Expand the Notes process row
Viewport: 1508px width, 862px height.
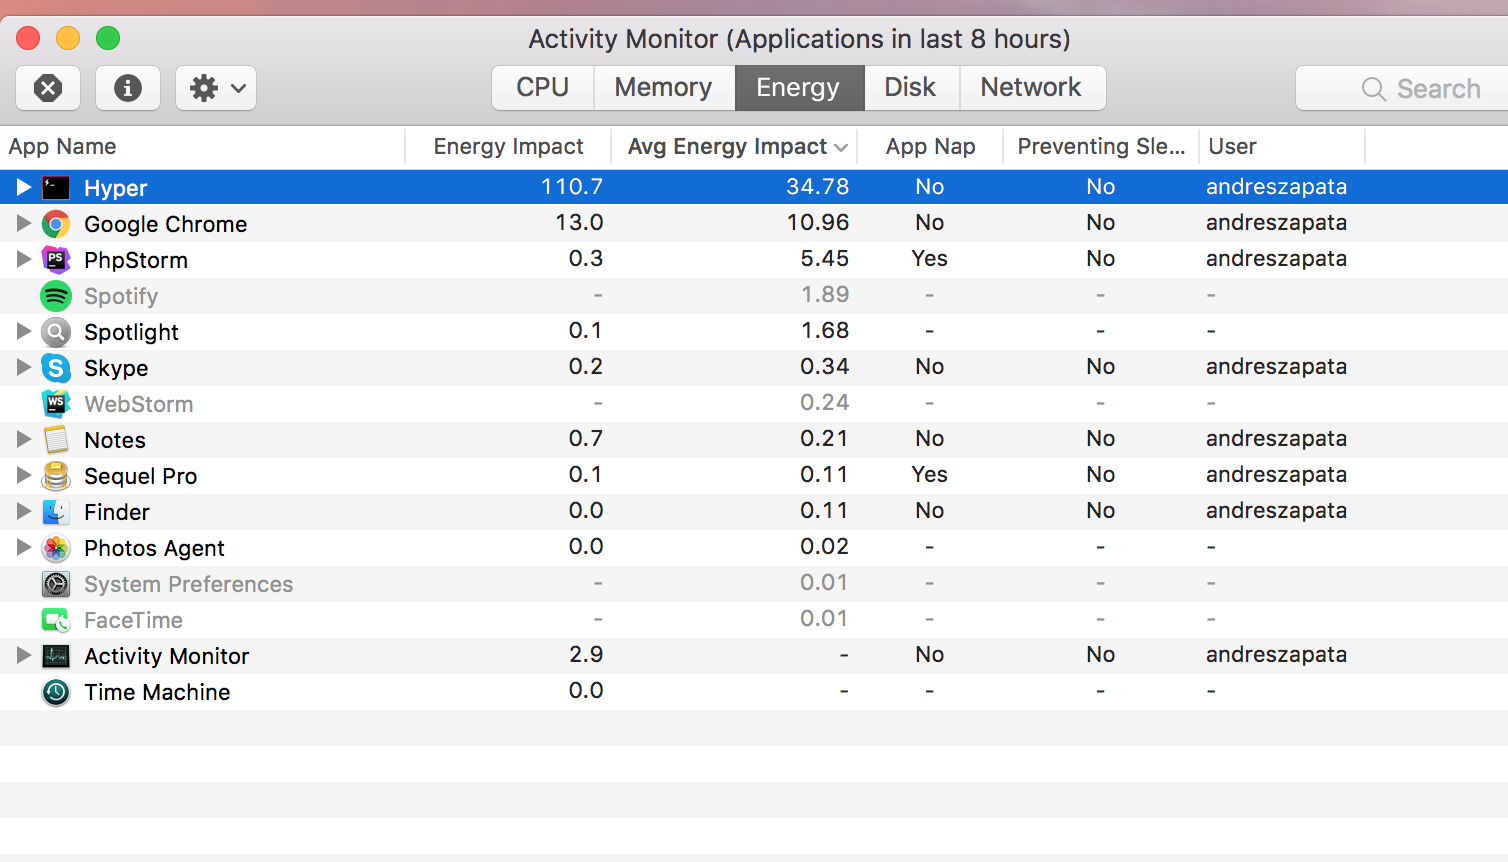[x=24, y=439]
